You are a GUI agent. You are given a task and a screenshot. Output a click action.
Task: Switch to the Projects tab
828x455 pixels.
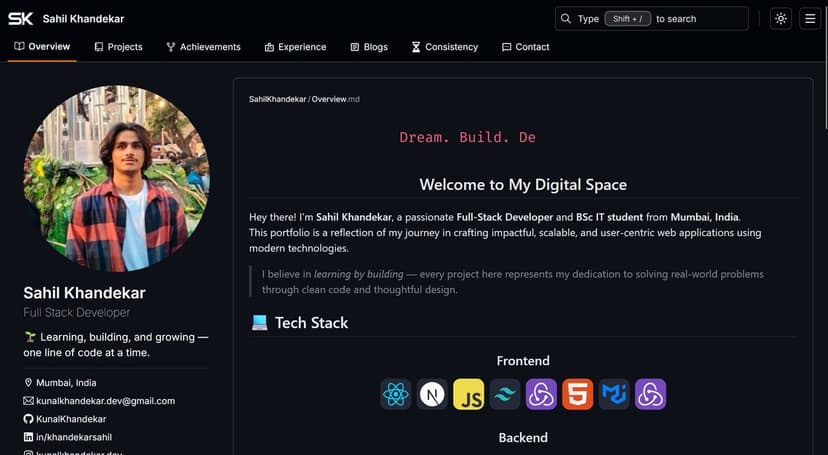tap(118, 47)
